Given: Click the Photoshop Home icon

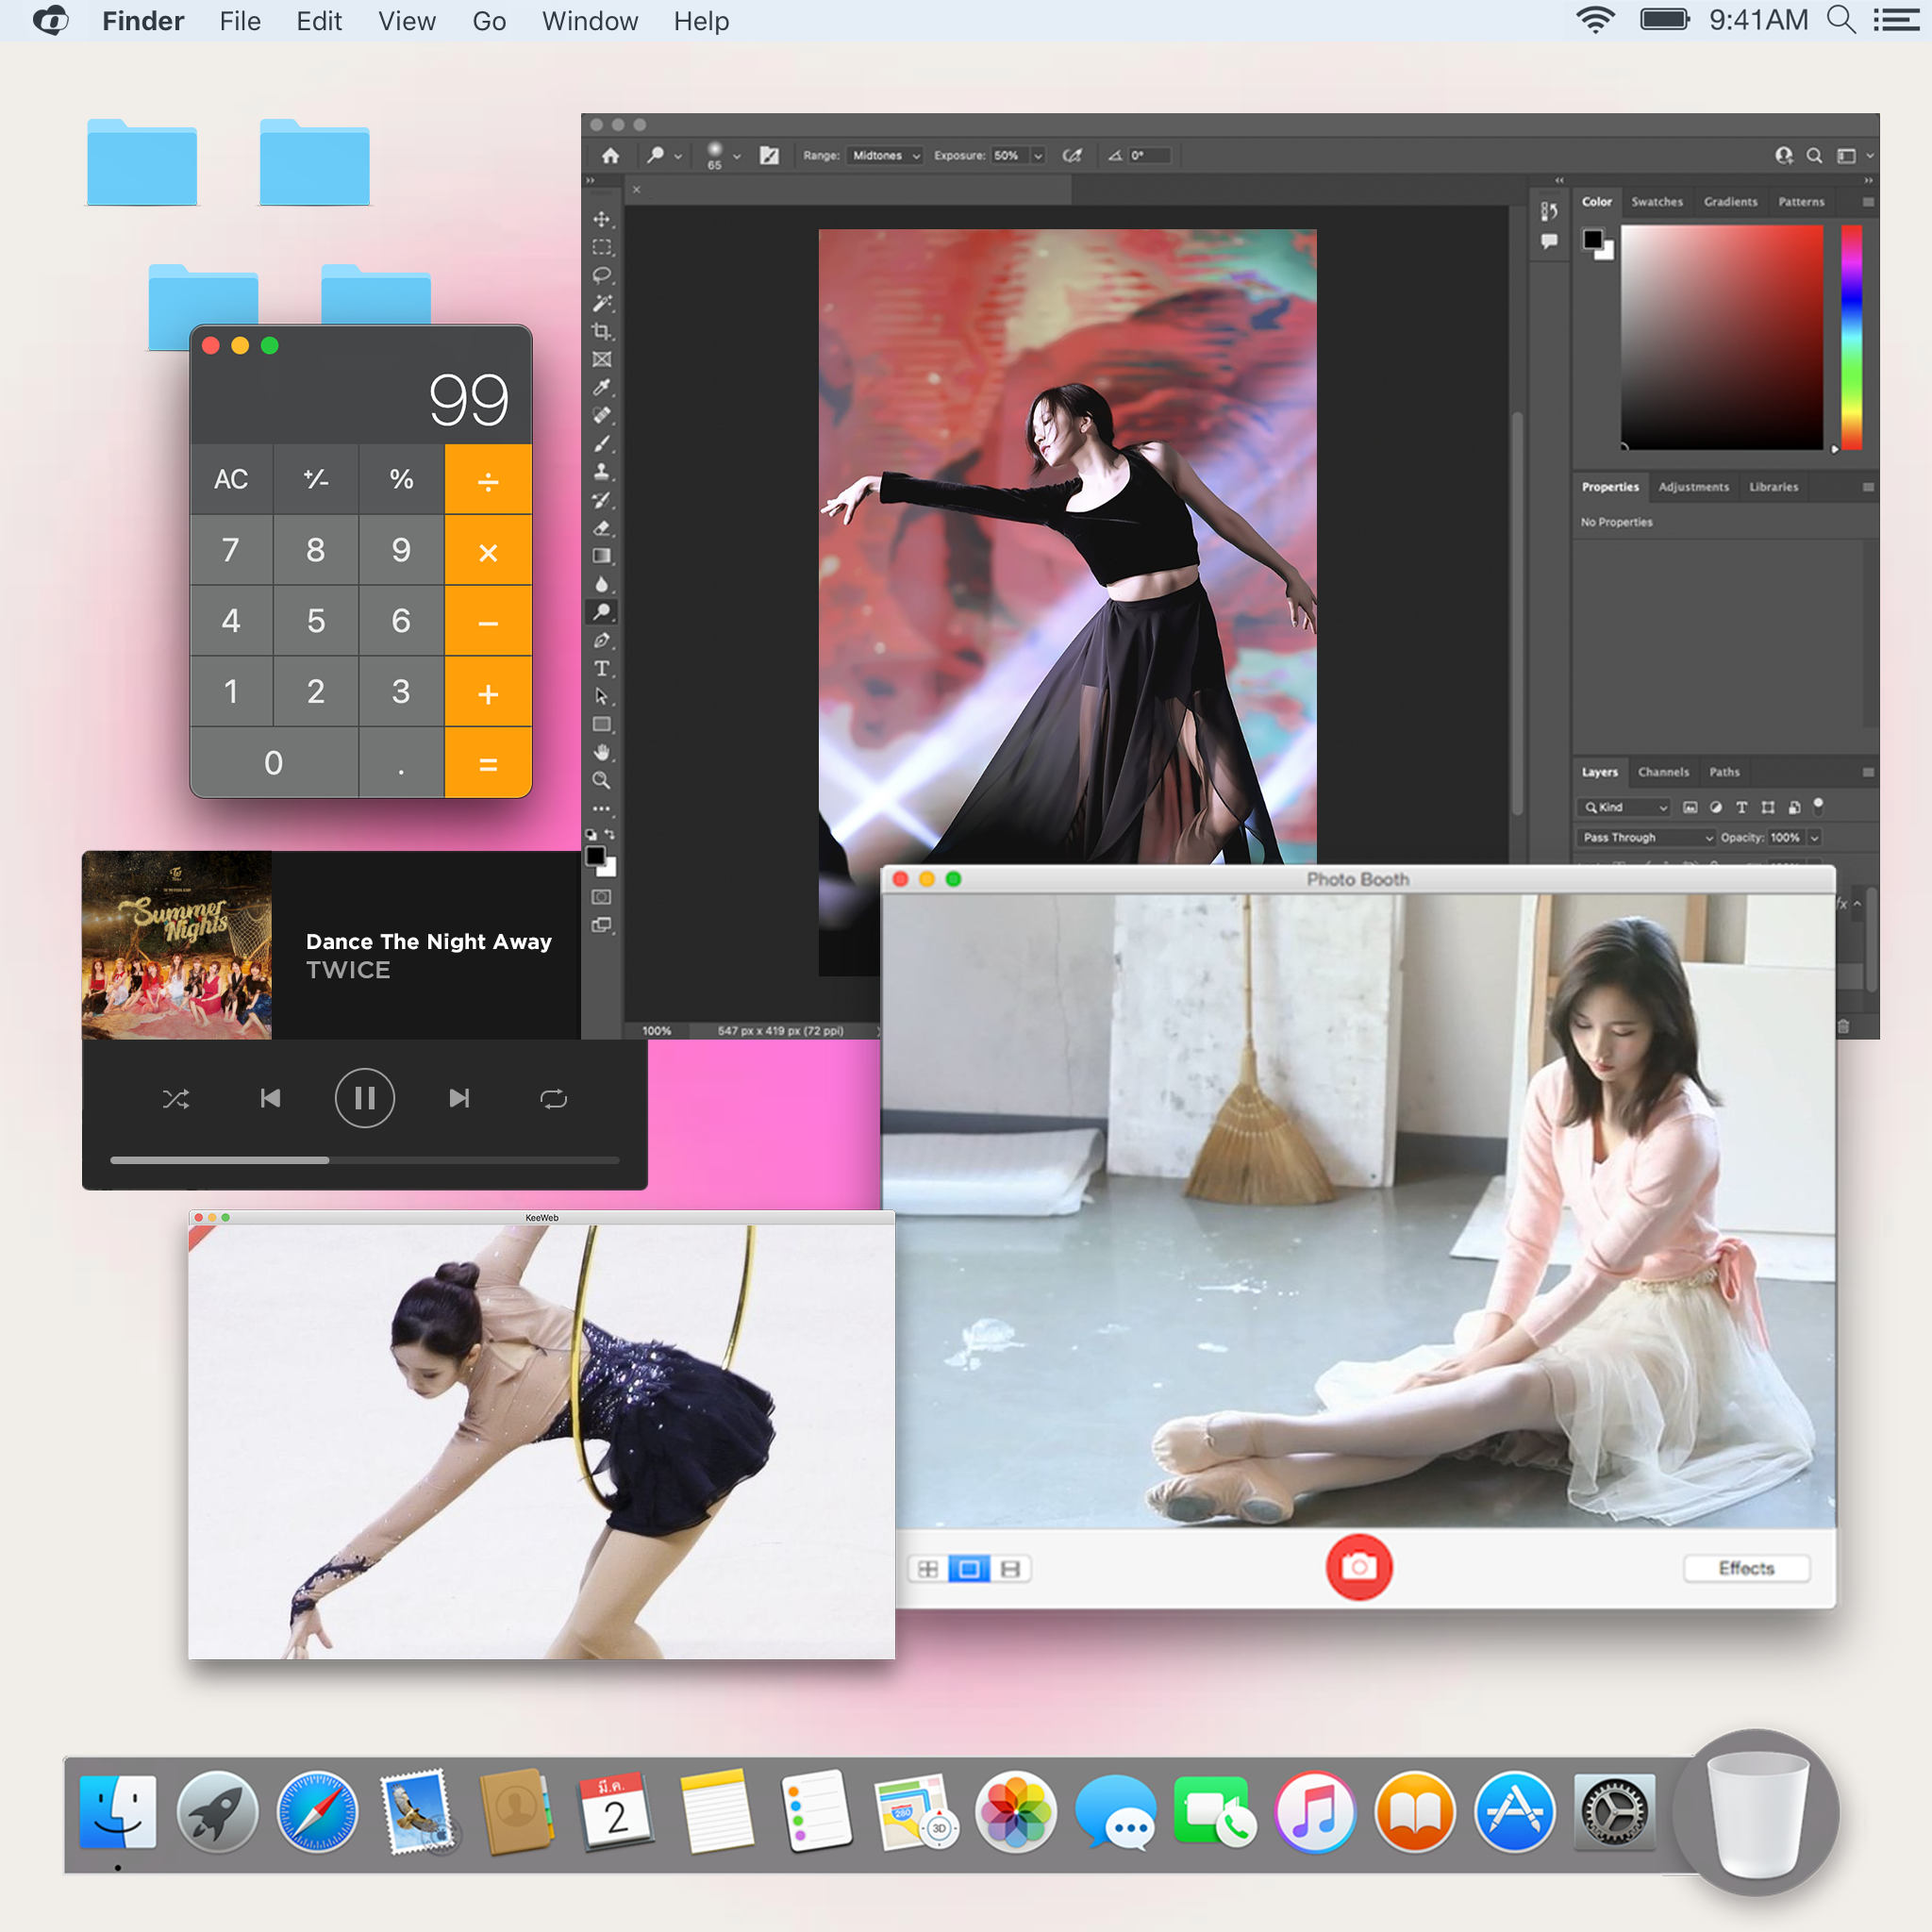Looking at the screenshot, I should click(x=610, y=155).
